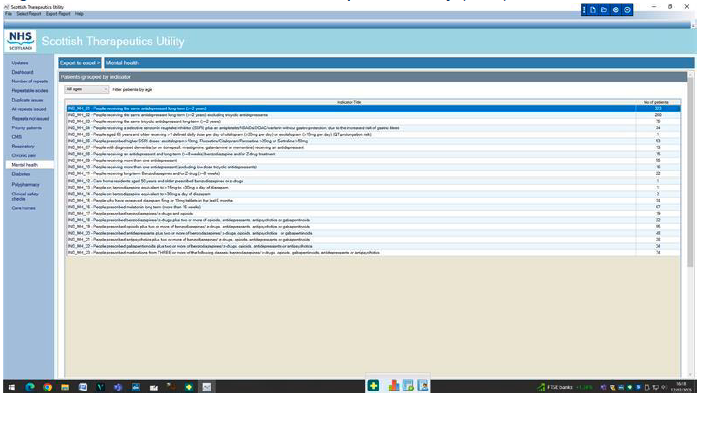Select indicator row IND_MH_17
This screenshot has height=434, width=728.
(x=373, y=214)
